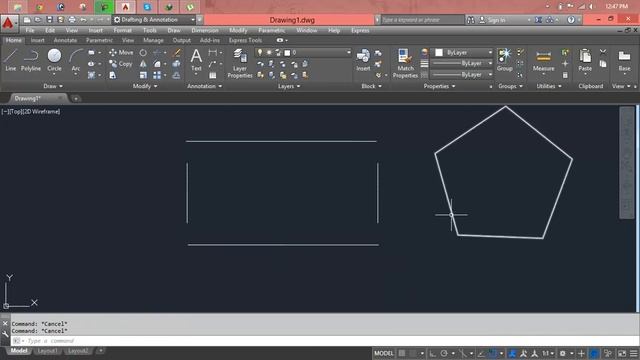The image size is (640, 360).
Task: Click the Help question mark icon
Action: [571, 20]
